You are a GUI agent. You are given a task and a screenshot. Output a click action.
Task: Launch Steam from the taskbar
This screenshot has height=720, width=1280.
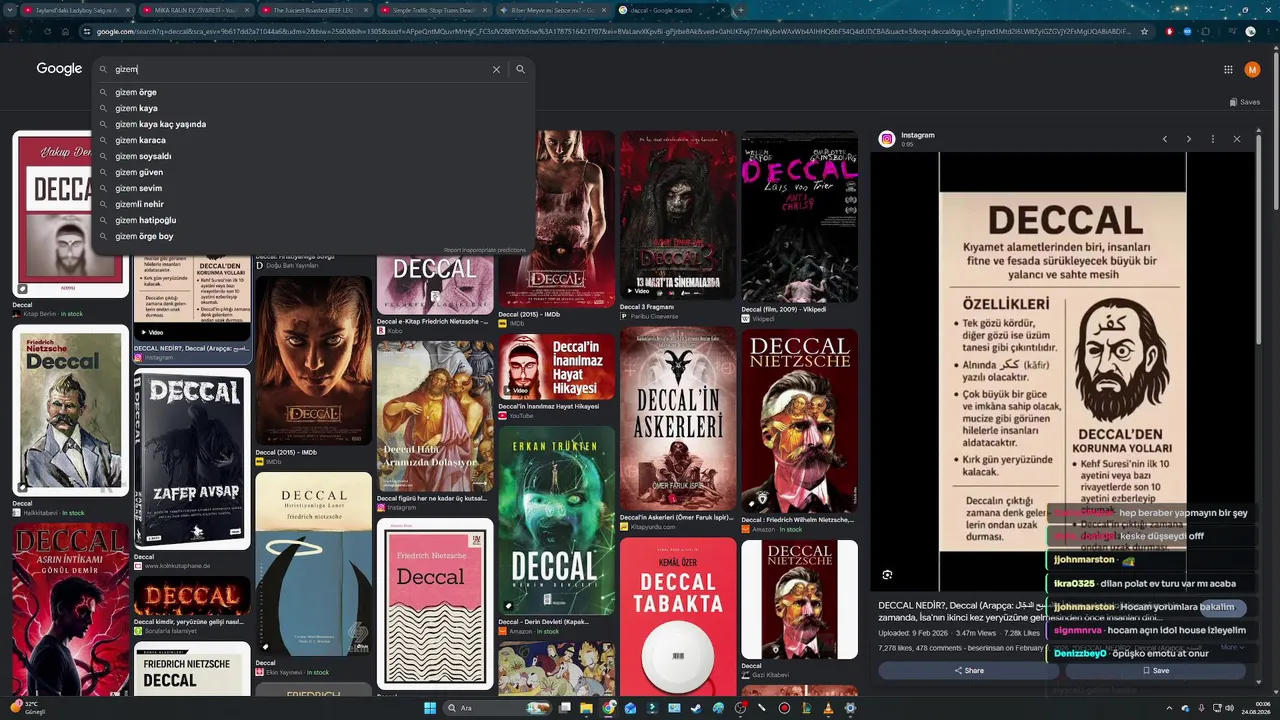tap(696, 708)
